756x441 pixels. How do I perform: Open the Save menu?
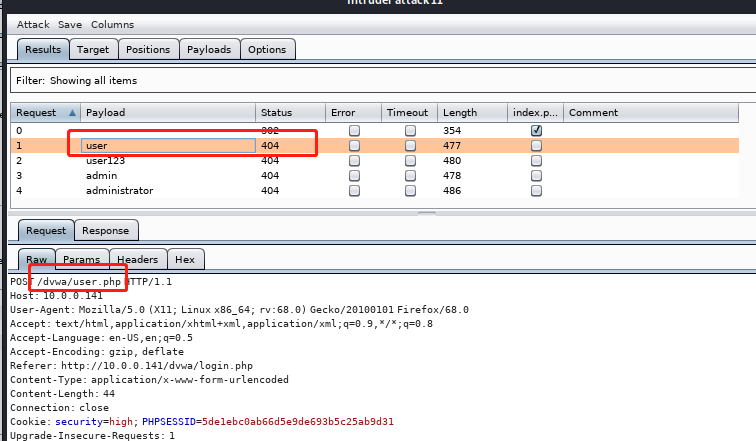[x=70, y=25]
